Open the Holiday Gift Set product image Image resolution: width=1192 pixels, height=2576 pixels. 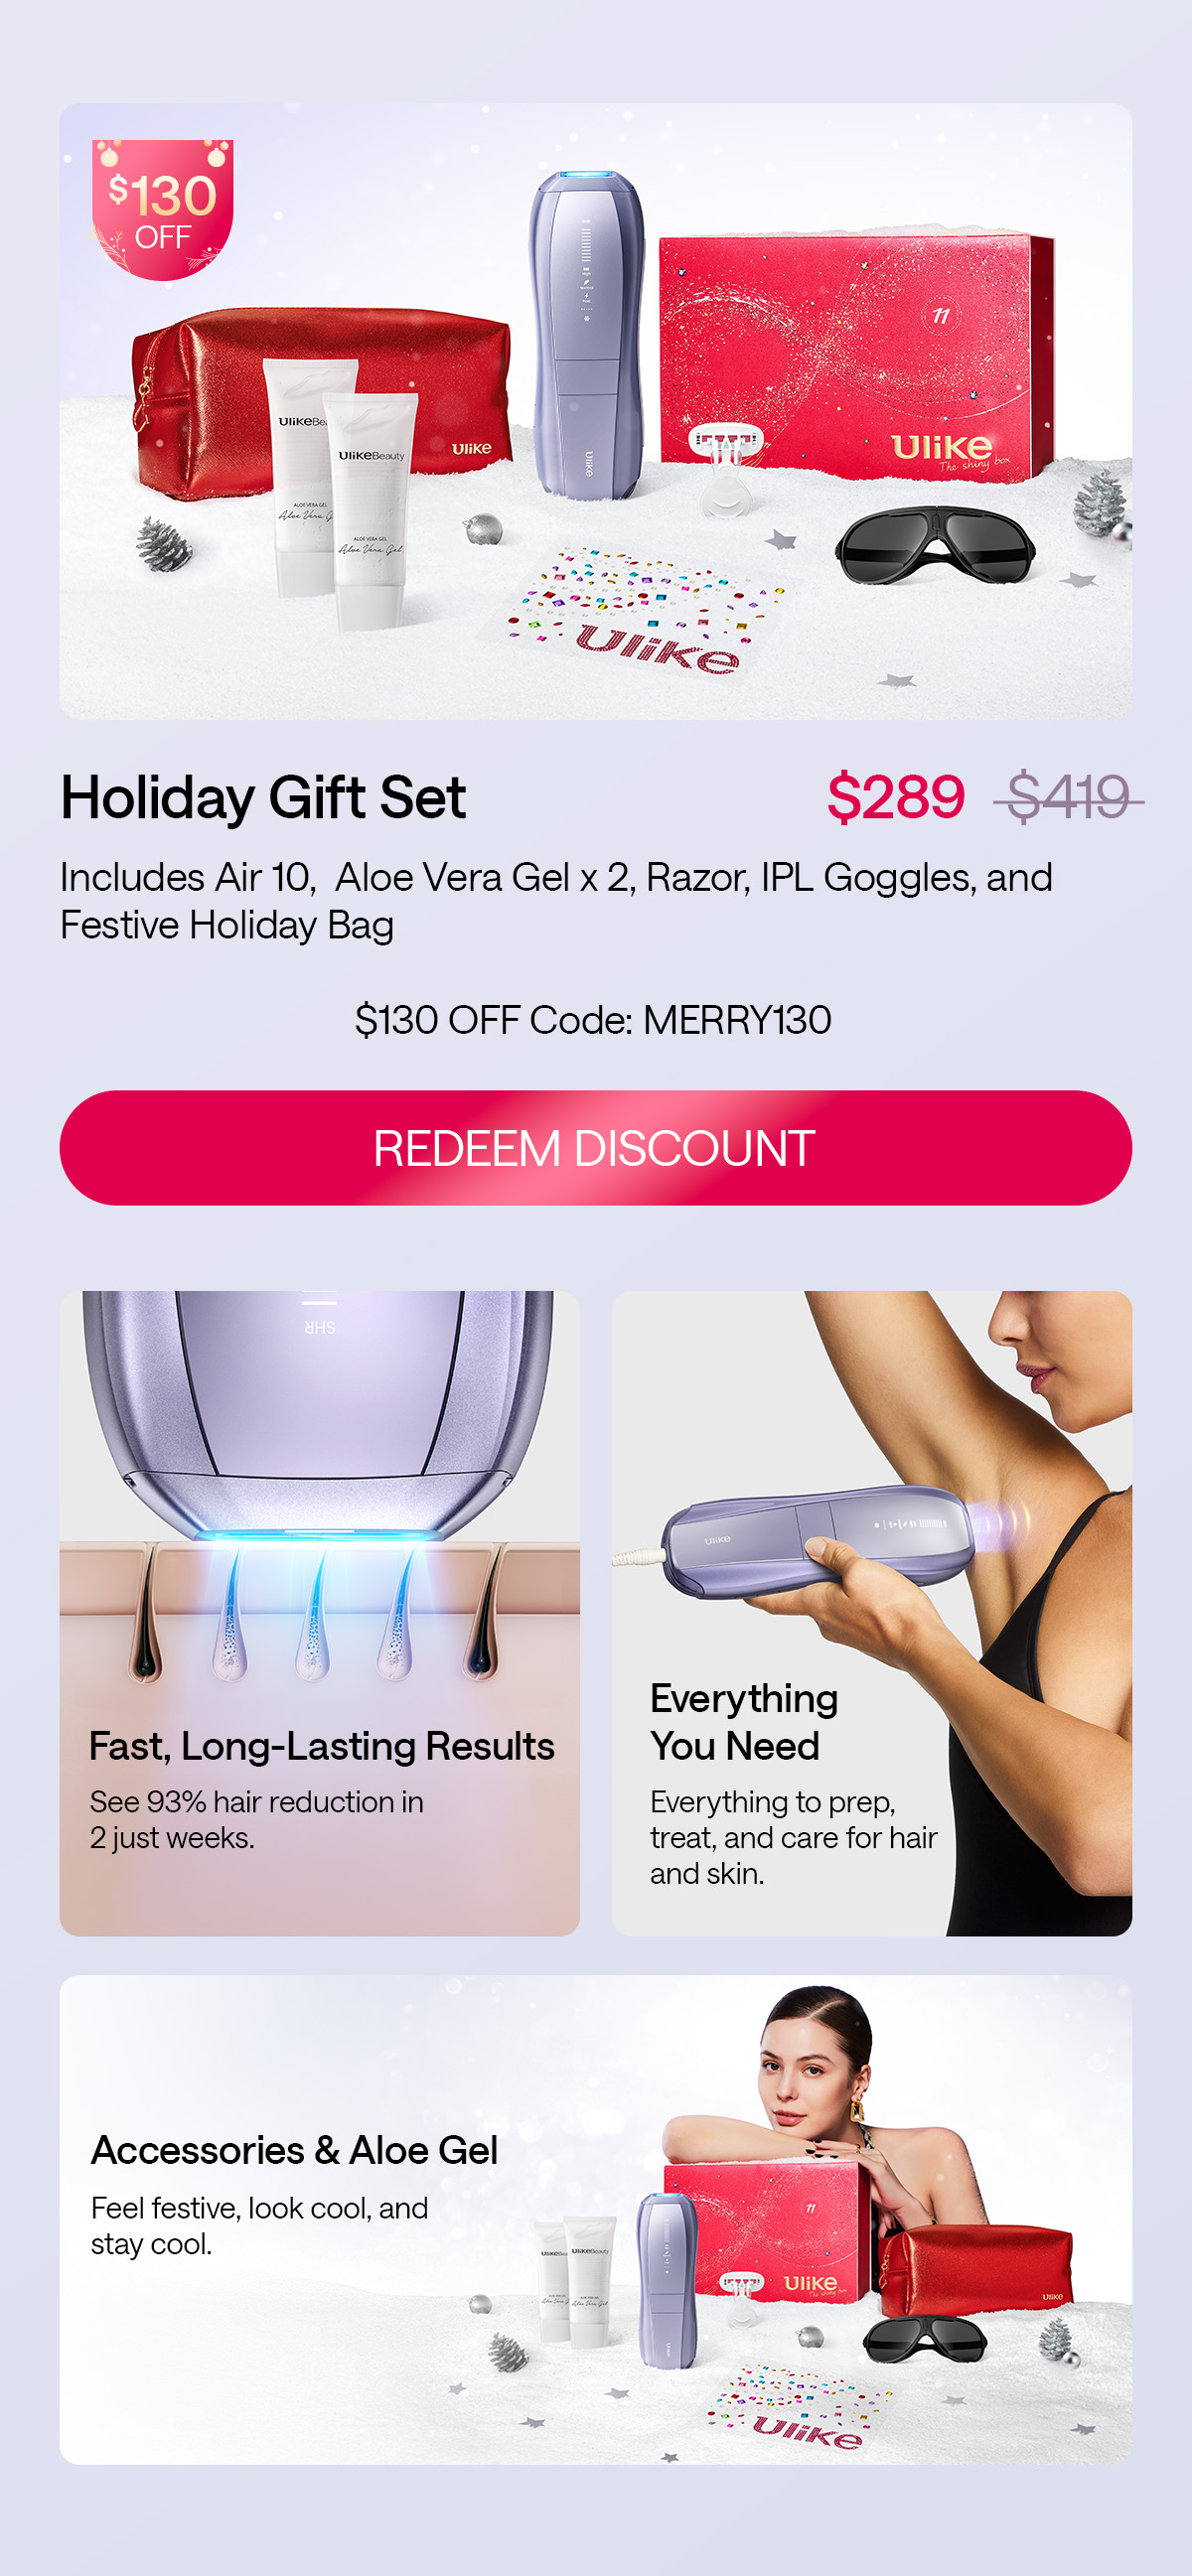point(596,411)
